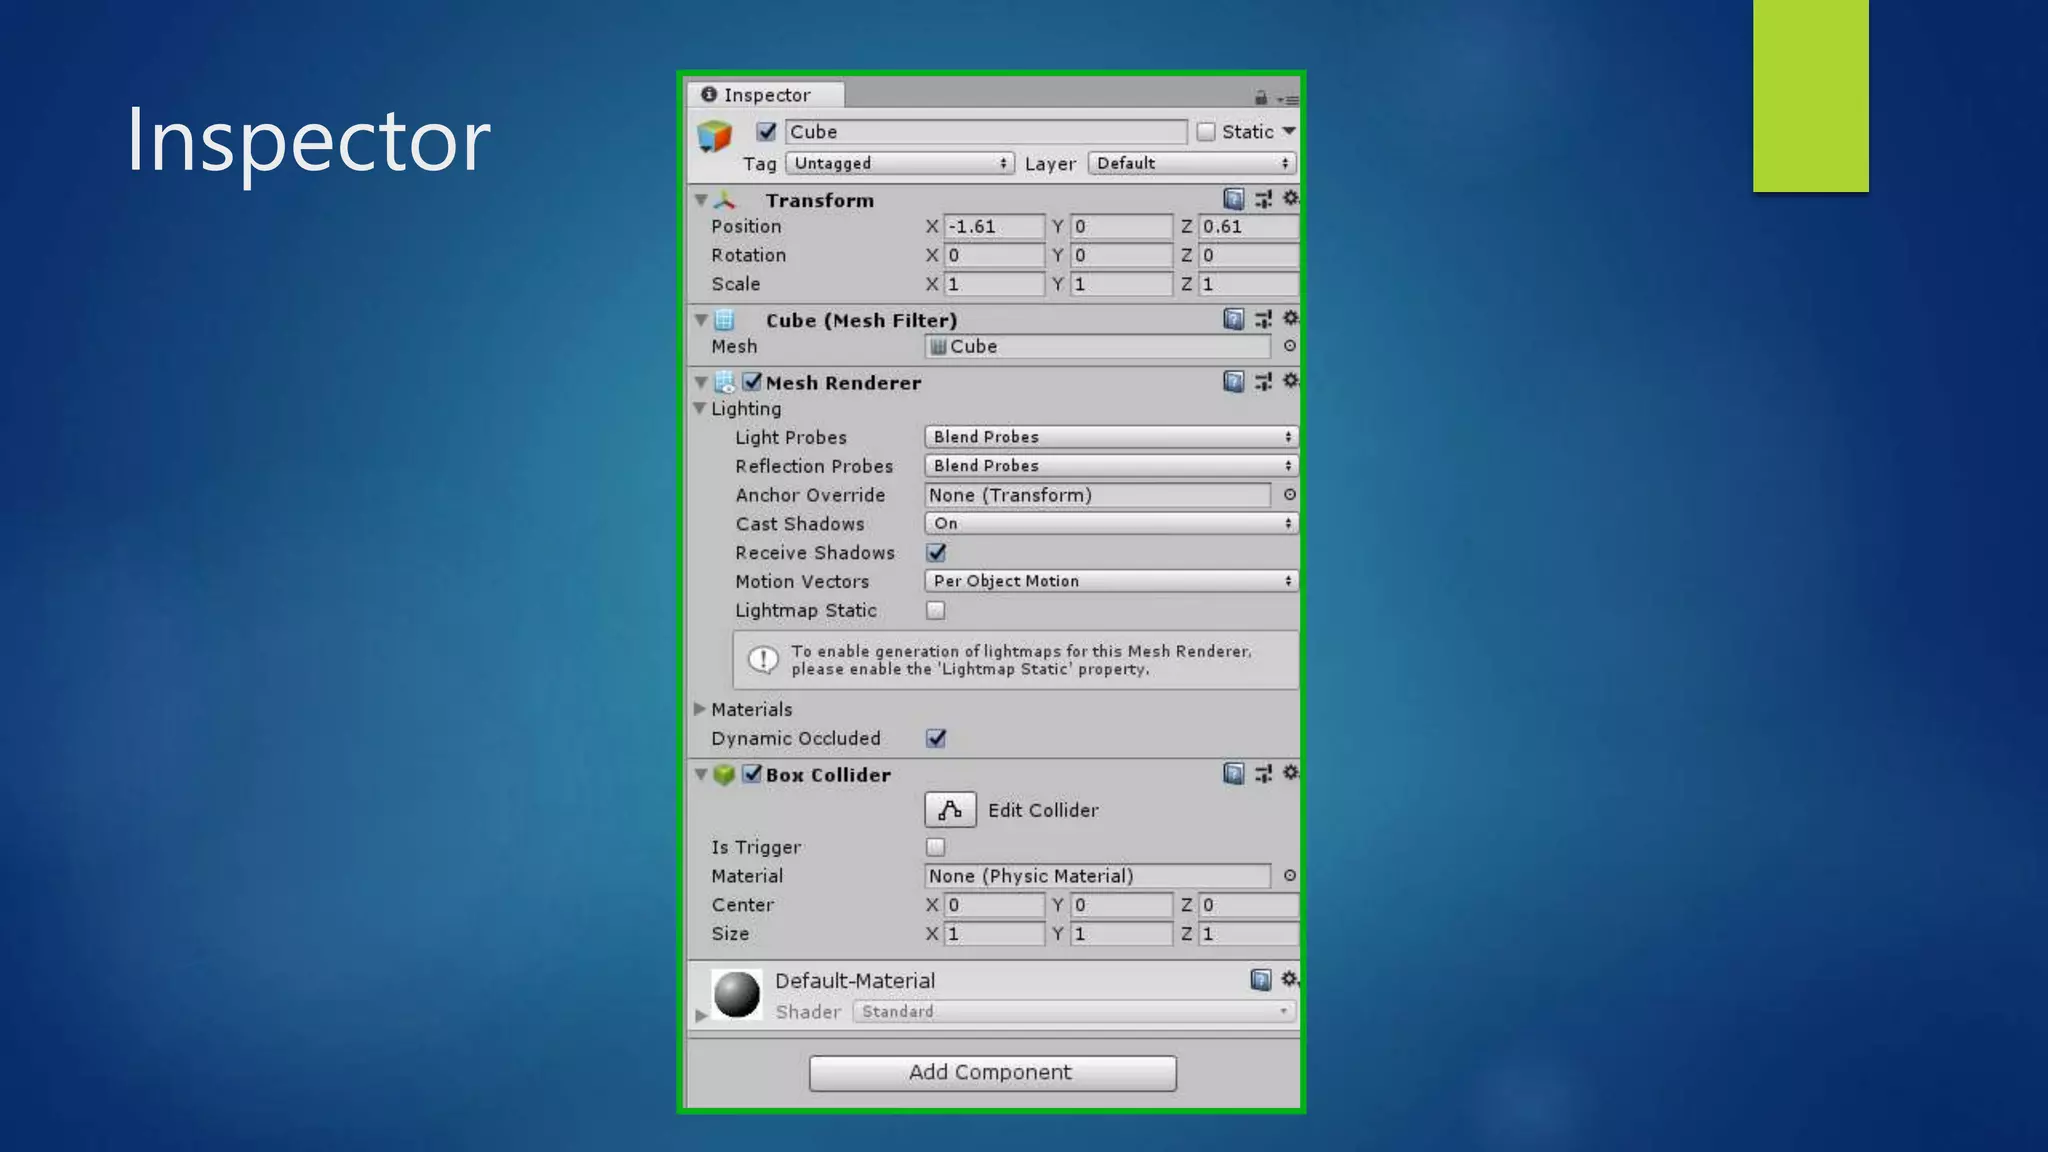Open the Inspector panel options menu
Viewport: 2048px width, 1152px height.
(1288, 99)
